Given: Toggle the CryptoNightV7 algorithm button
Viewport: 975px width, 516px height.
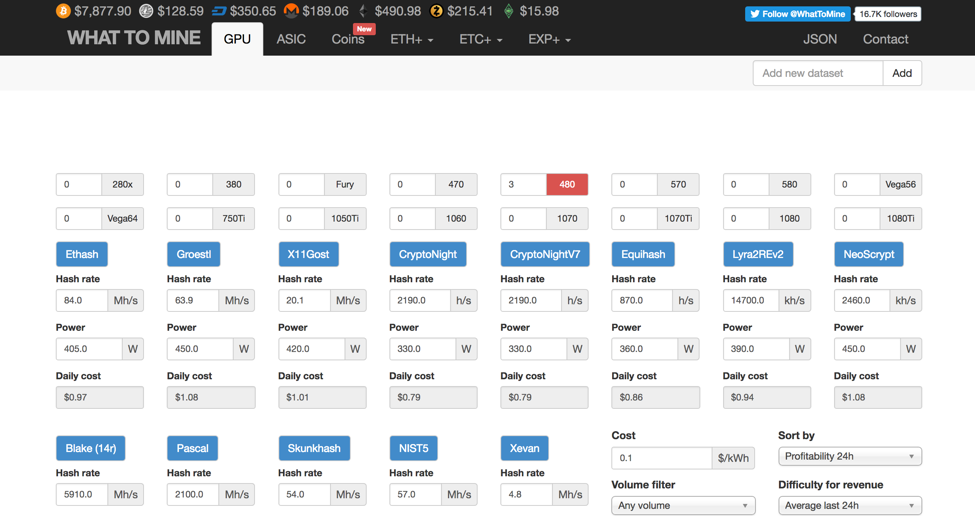Looking at the screenshot, I should 545,254.
